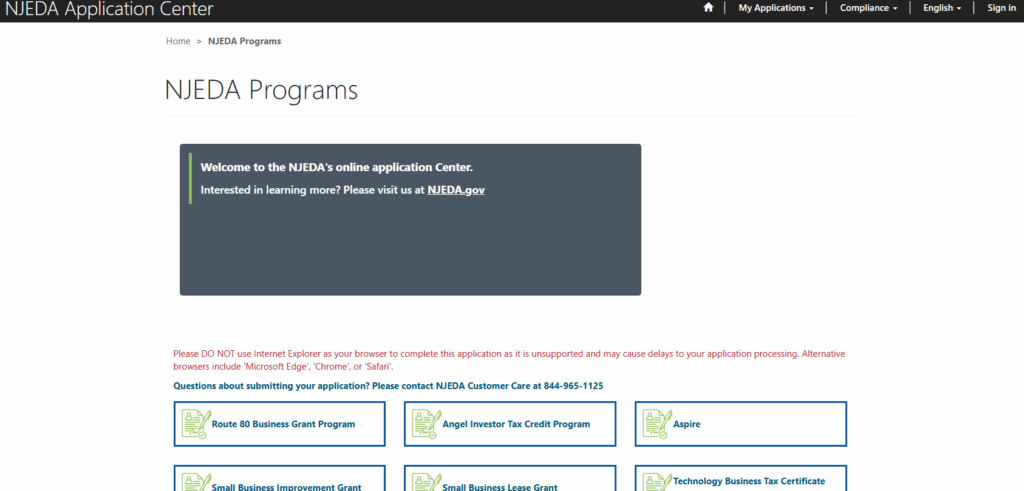Click the NJEDA Programs page heading
The width and height of the screenshot is (1024, 491).
(261, 89)
